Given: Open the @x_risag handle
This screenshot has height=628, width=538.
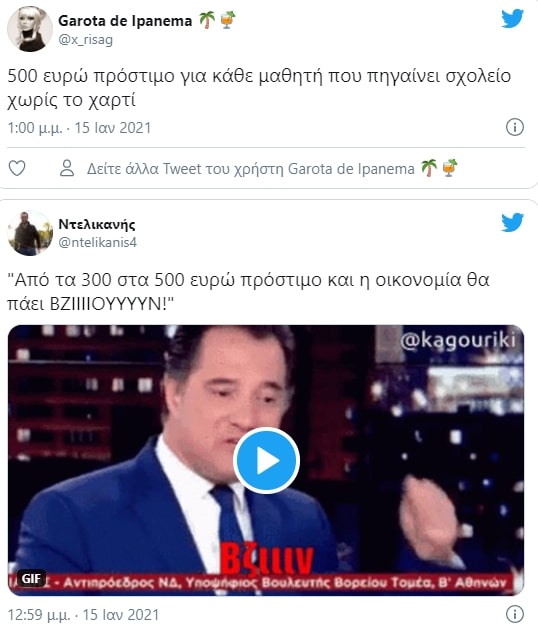Looking at the screenshot, I should (x=85, y=40).
